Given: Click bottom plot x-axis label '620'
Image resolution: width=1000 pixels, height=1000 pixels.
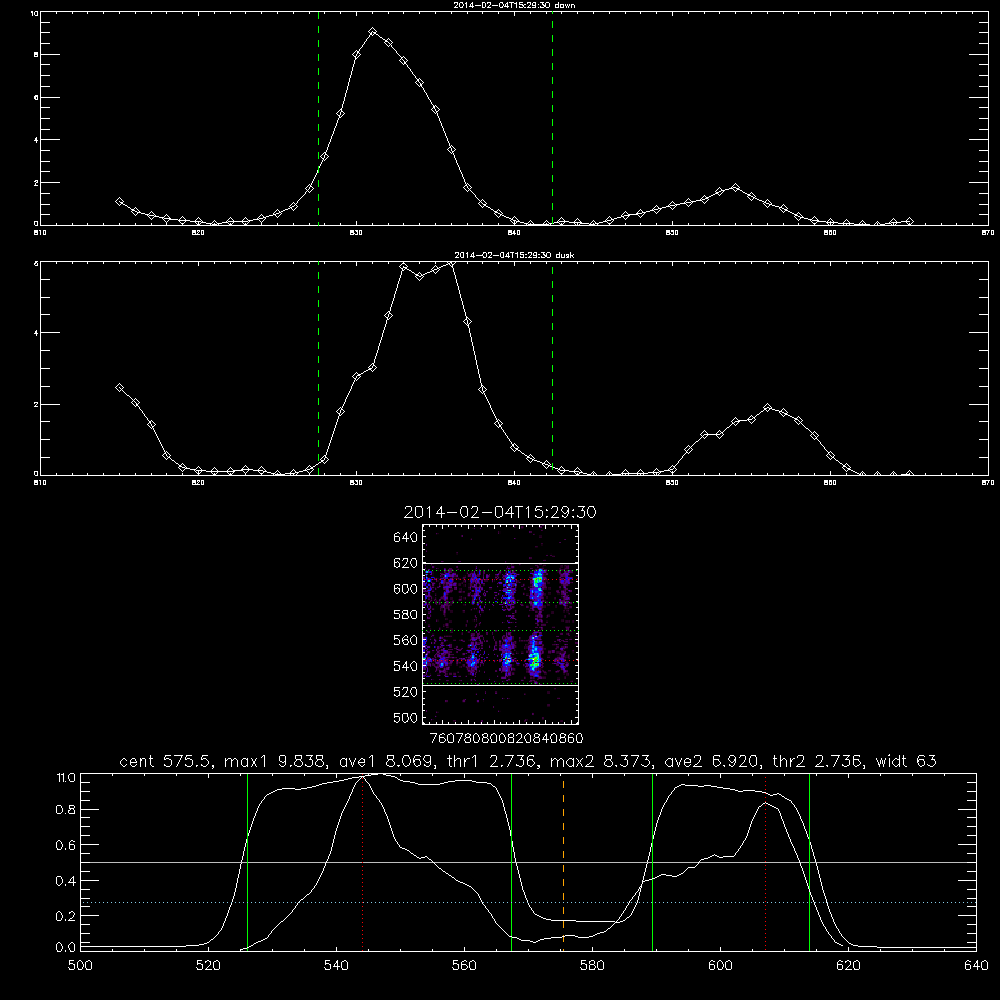Looking at the screenshot, I should (848, 966).
